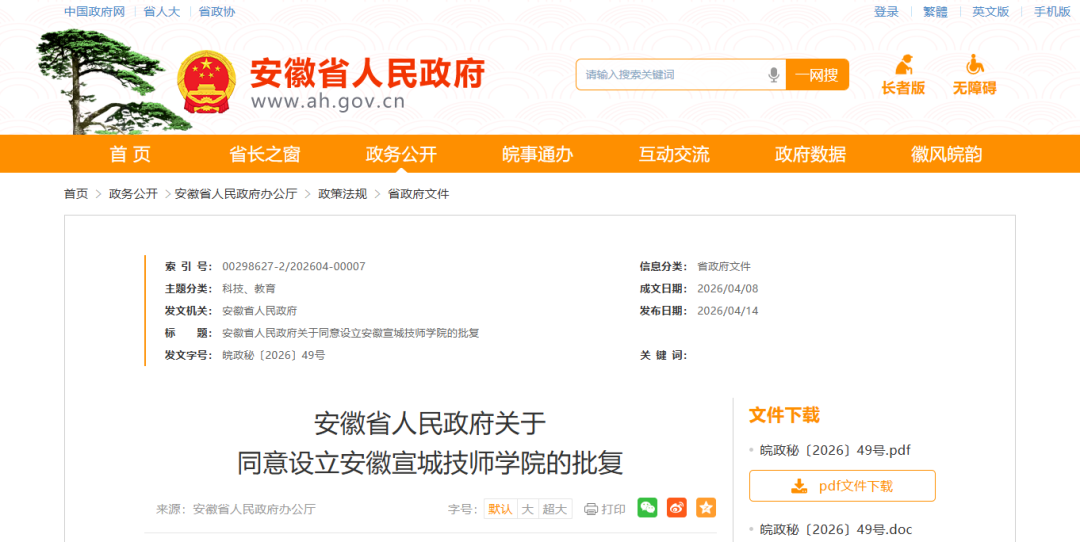
Task: Share the article via the Weibo icon
Action: [677, 508]
